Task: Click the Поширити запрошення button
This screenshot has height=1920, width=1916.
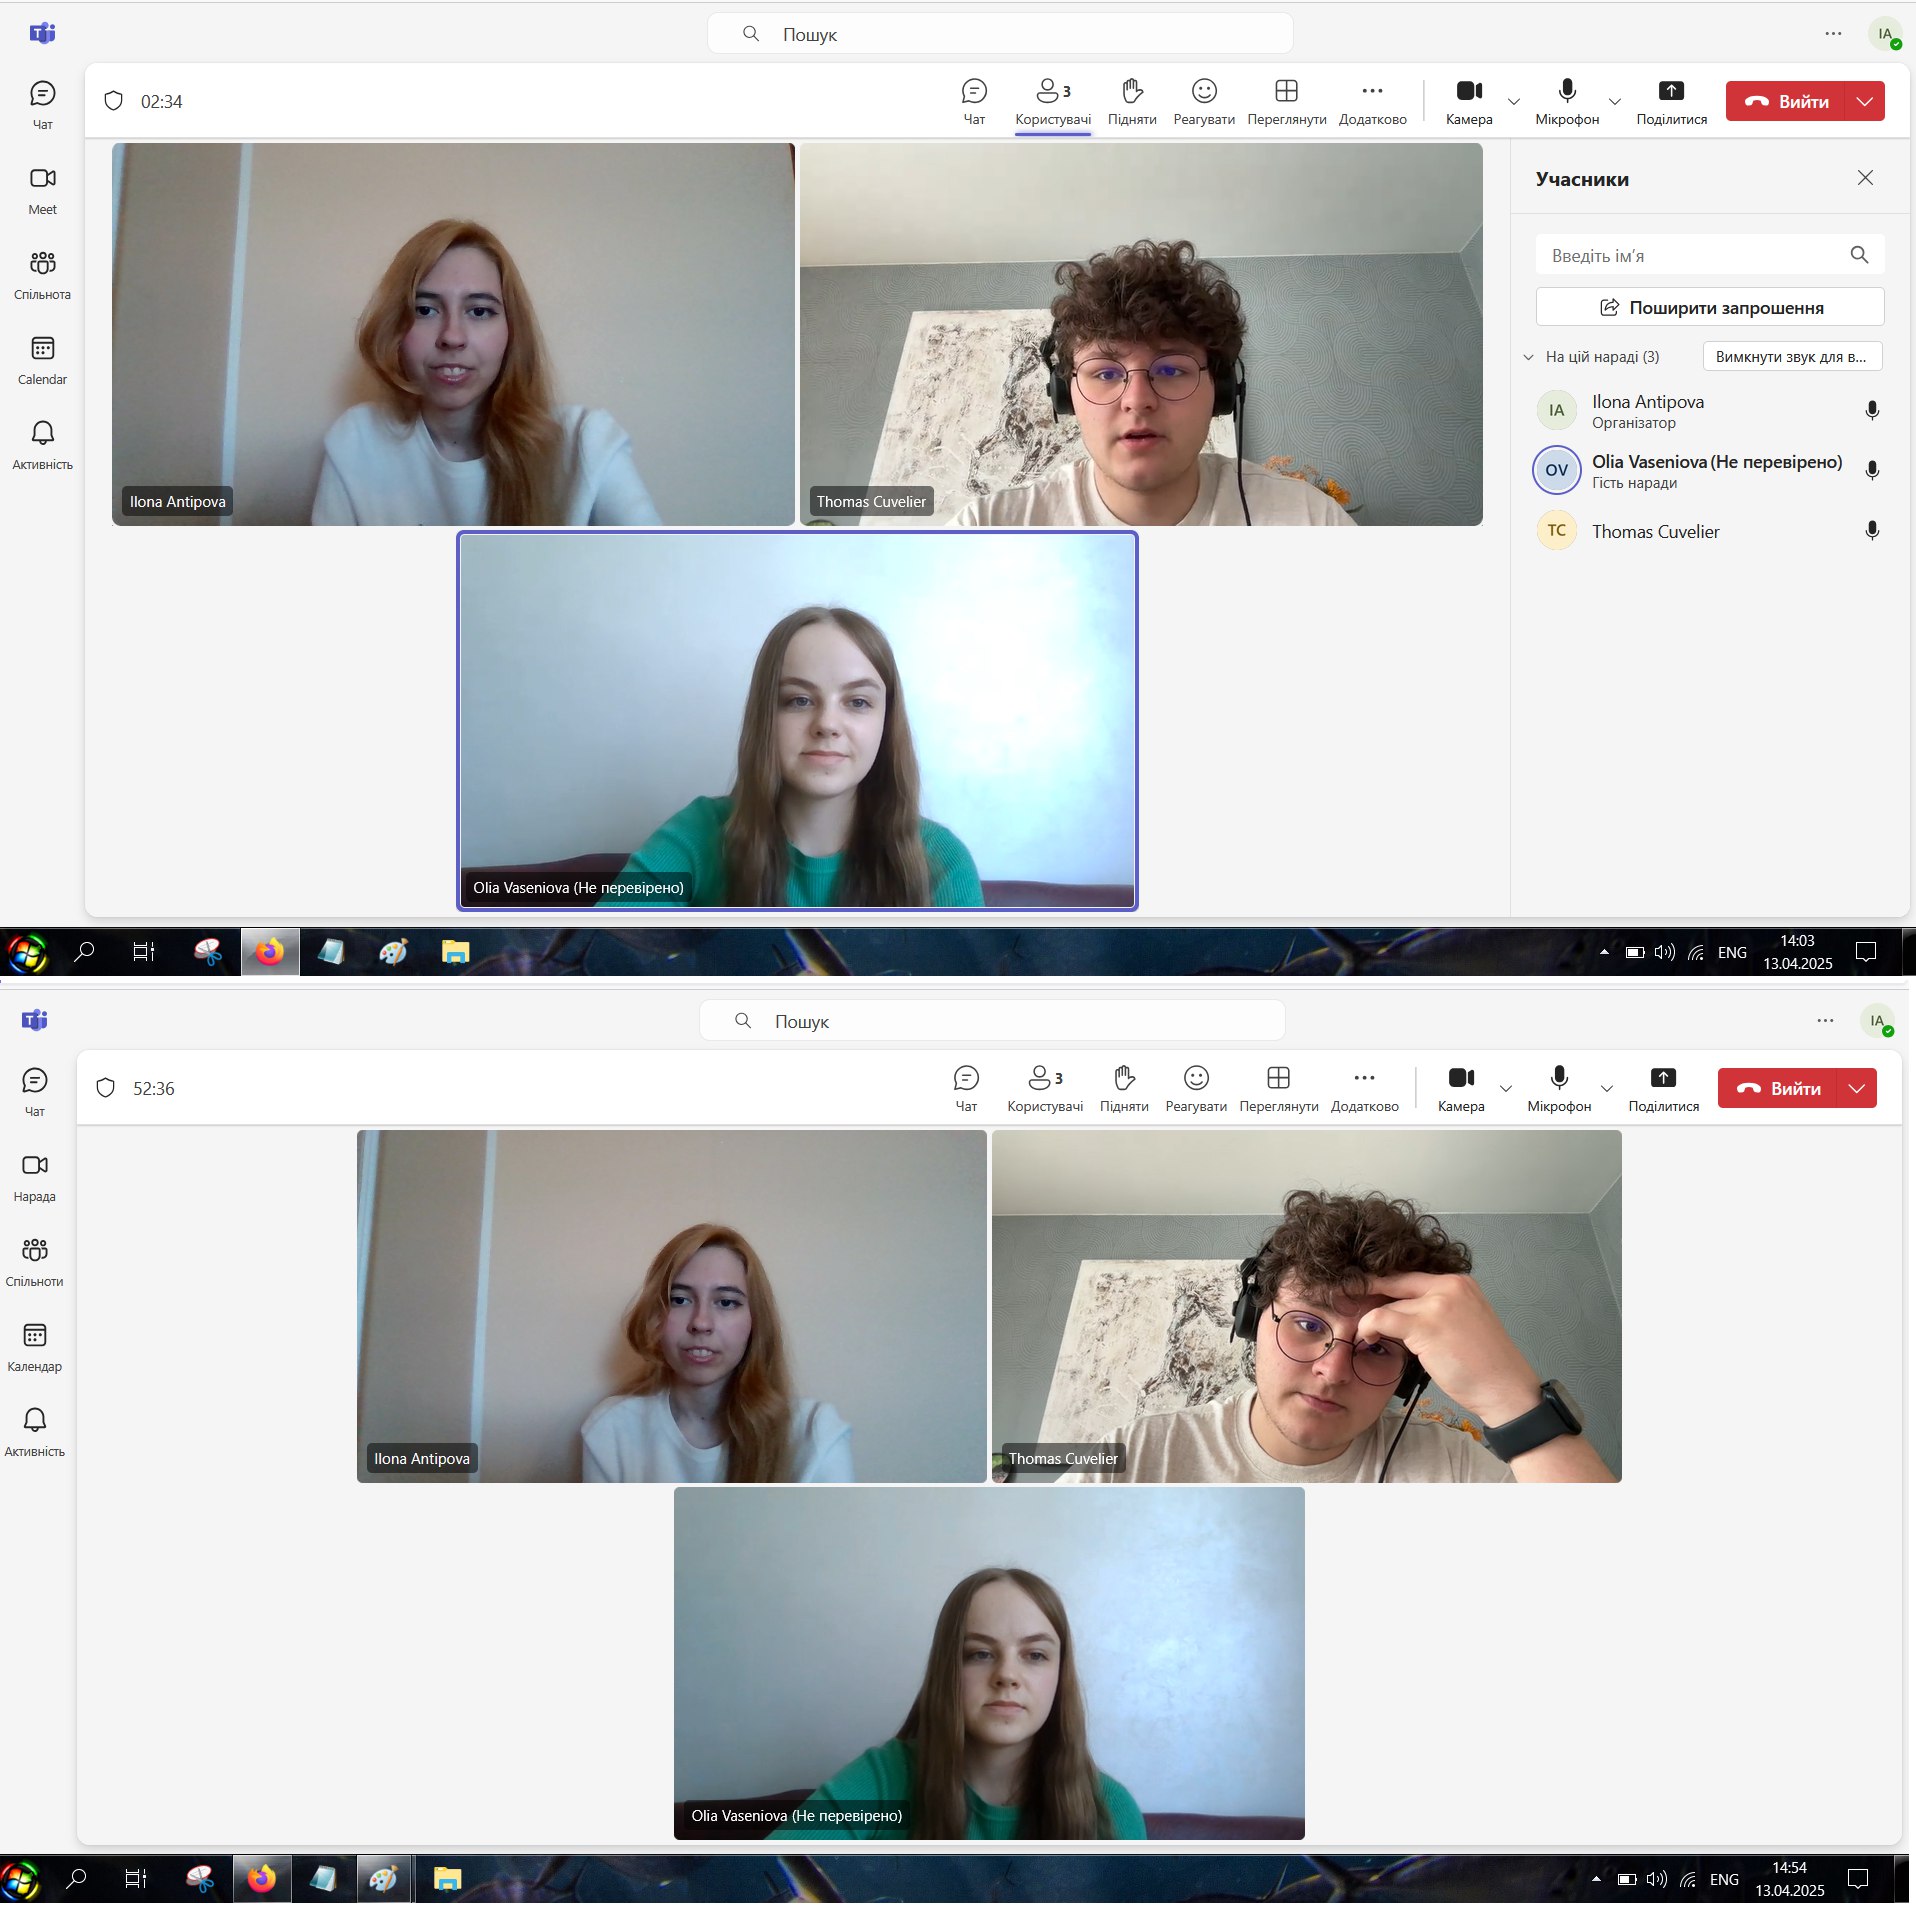Action: 1710,307
